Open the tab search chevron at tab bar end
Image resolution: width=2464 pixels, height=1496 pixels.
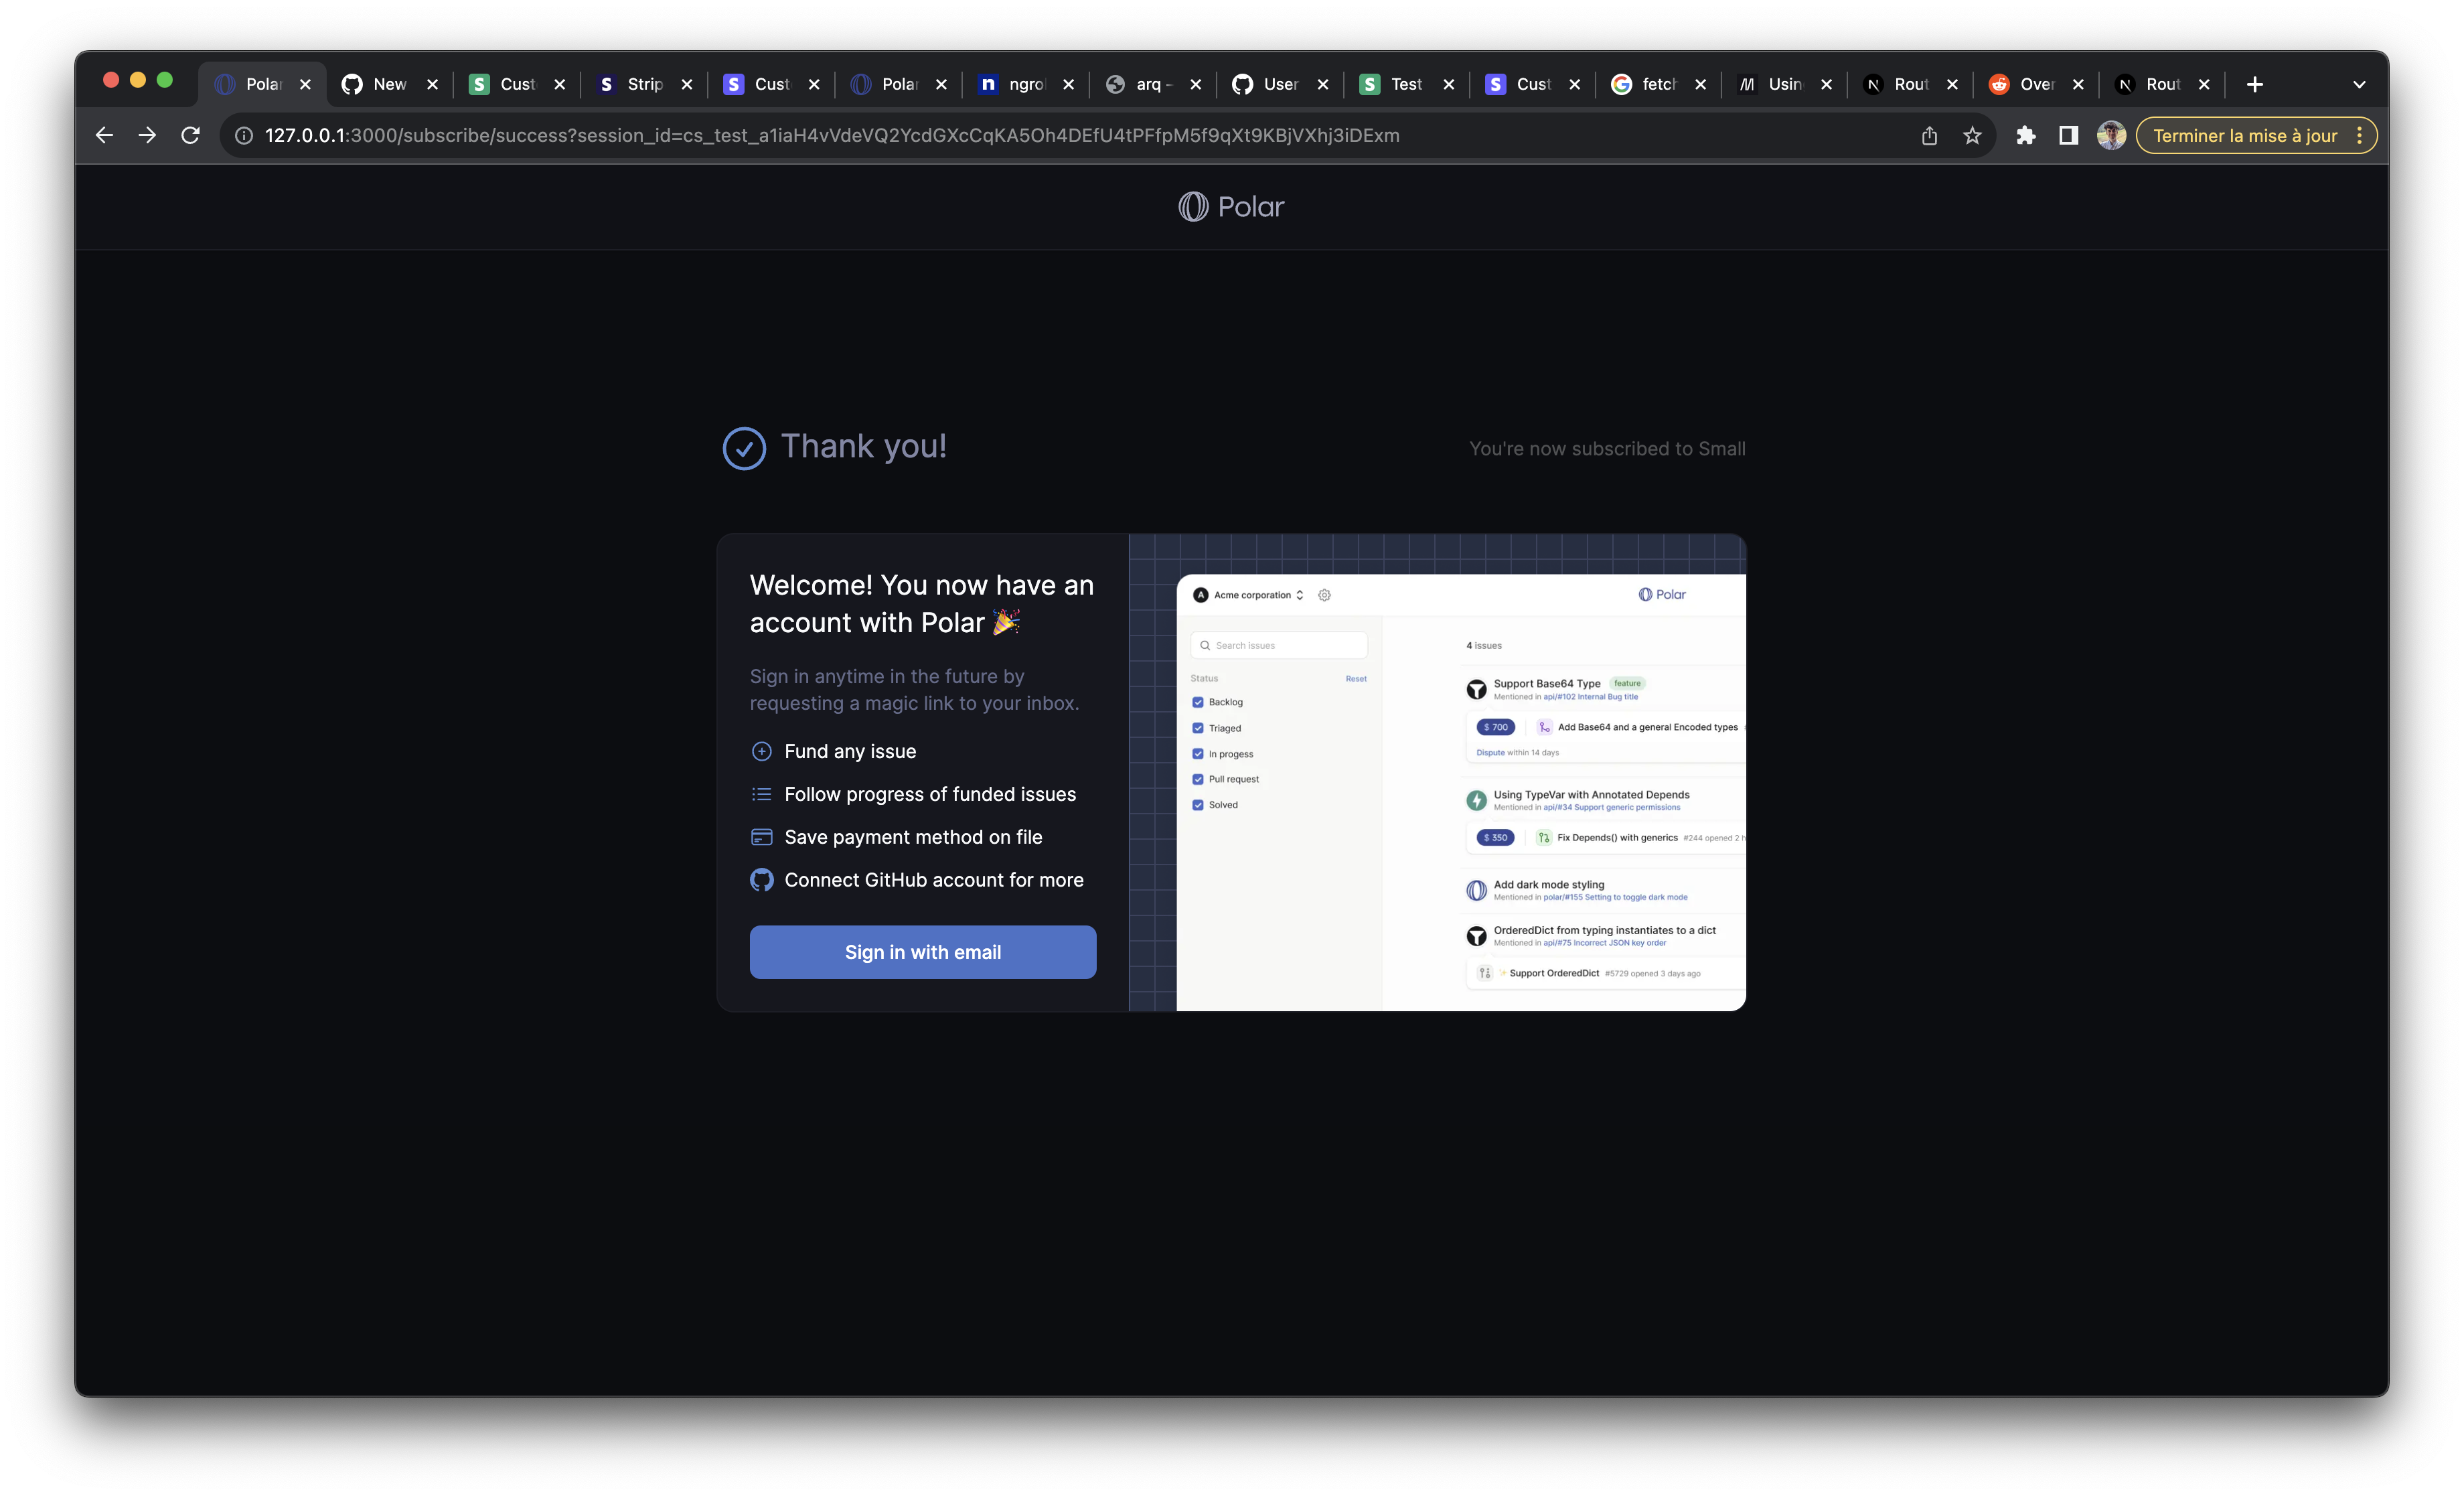pos(2359,84)
